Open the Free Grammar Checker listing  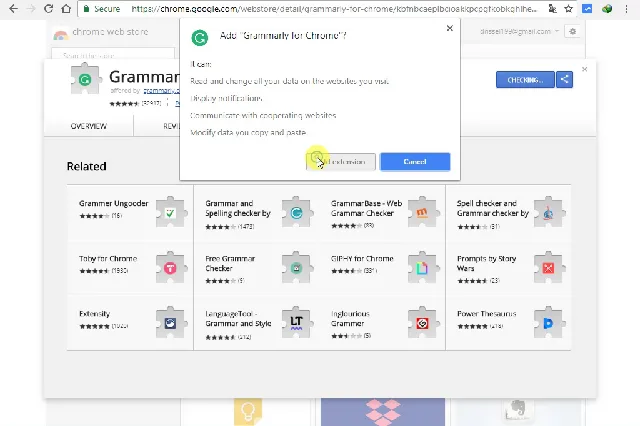click(232, 263)
